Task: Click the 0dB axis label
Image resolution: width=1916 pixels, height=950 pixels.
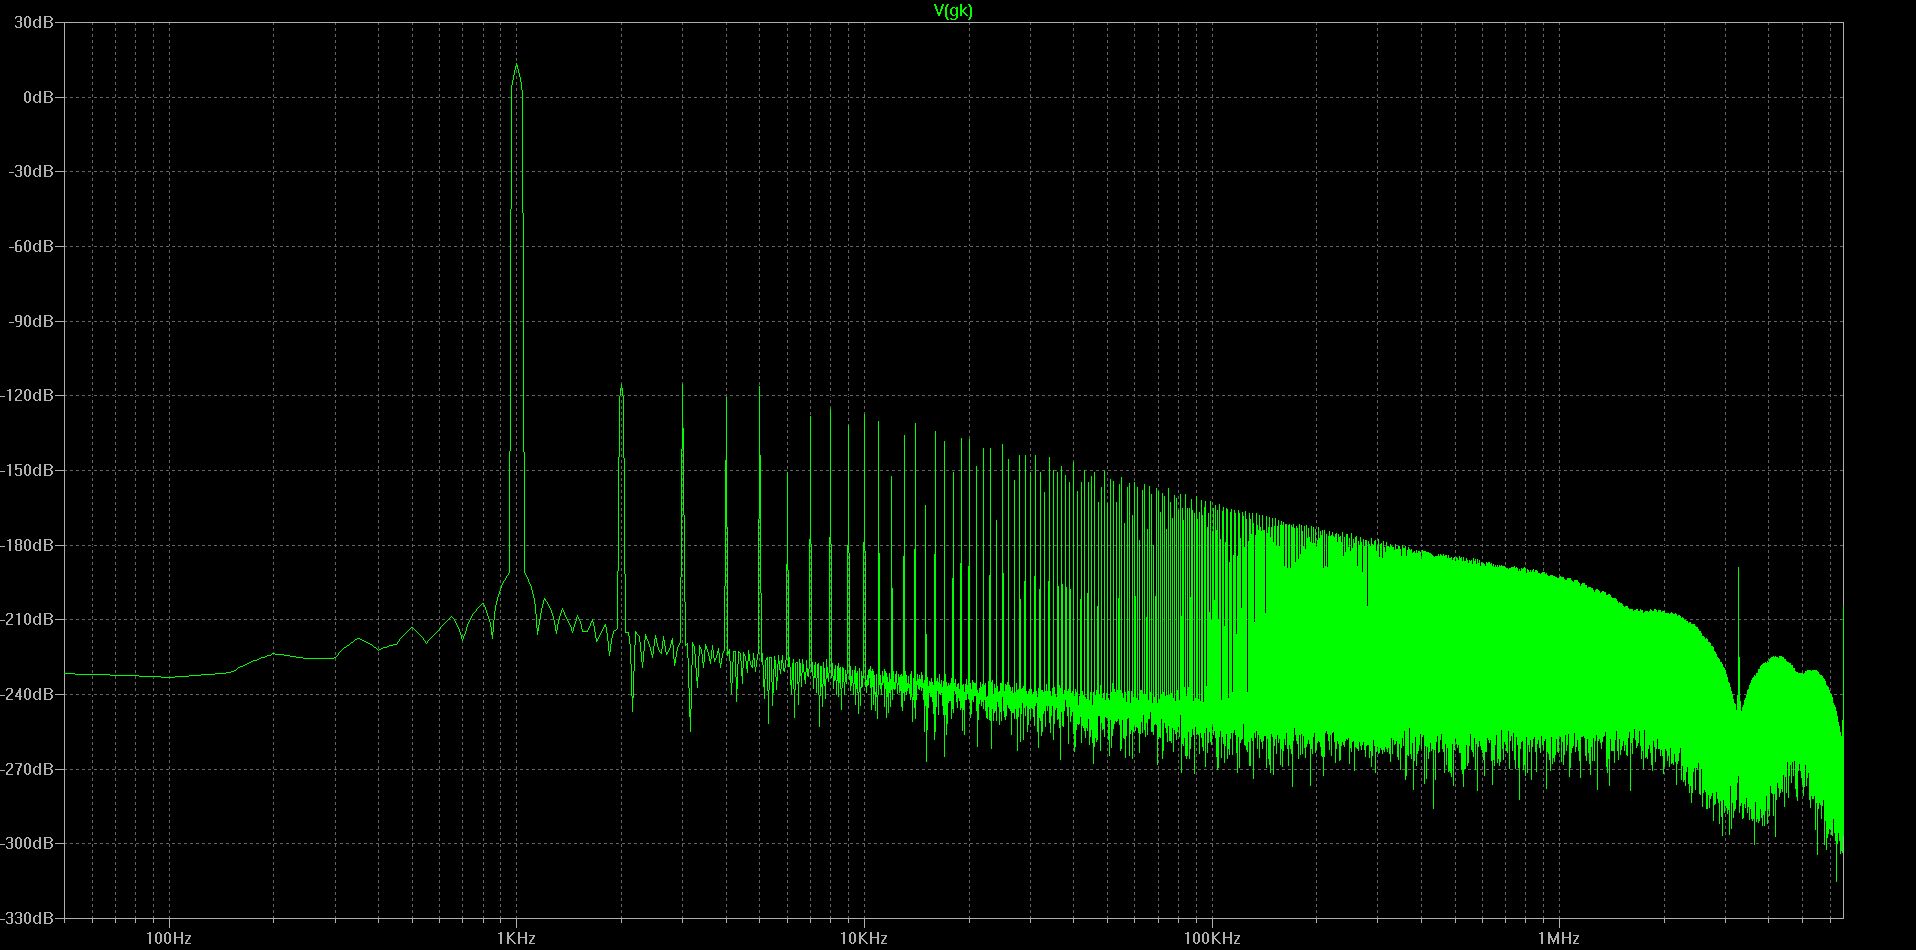Action: (38, 97)
